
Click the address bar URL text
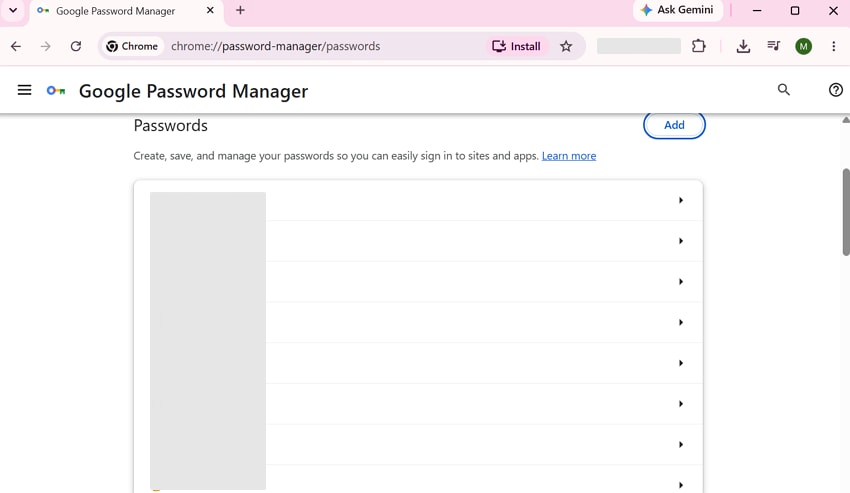coord(275,46)
